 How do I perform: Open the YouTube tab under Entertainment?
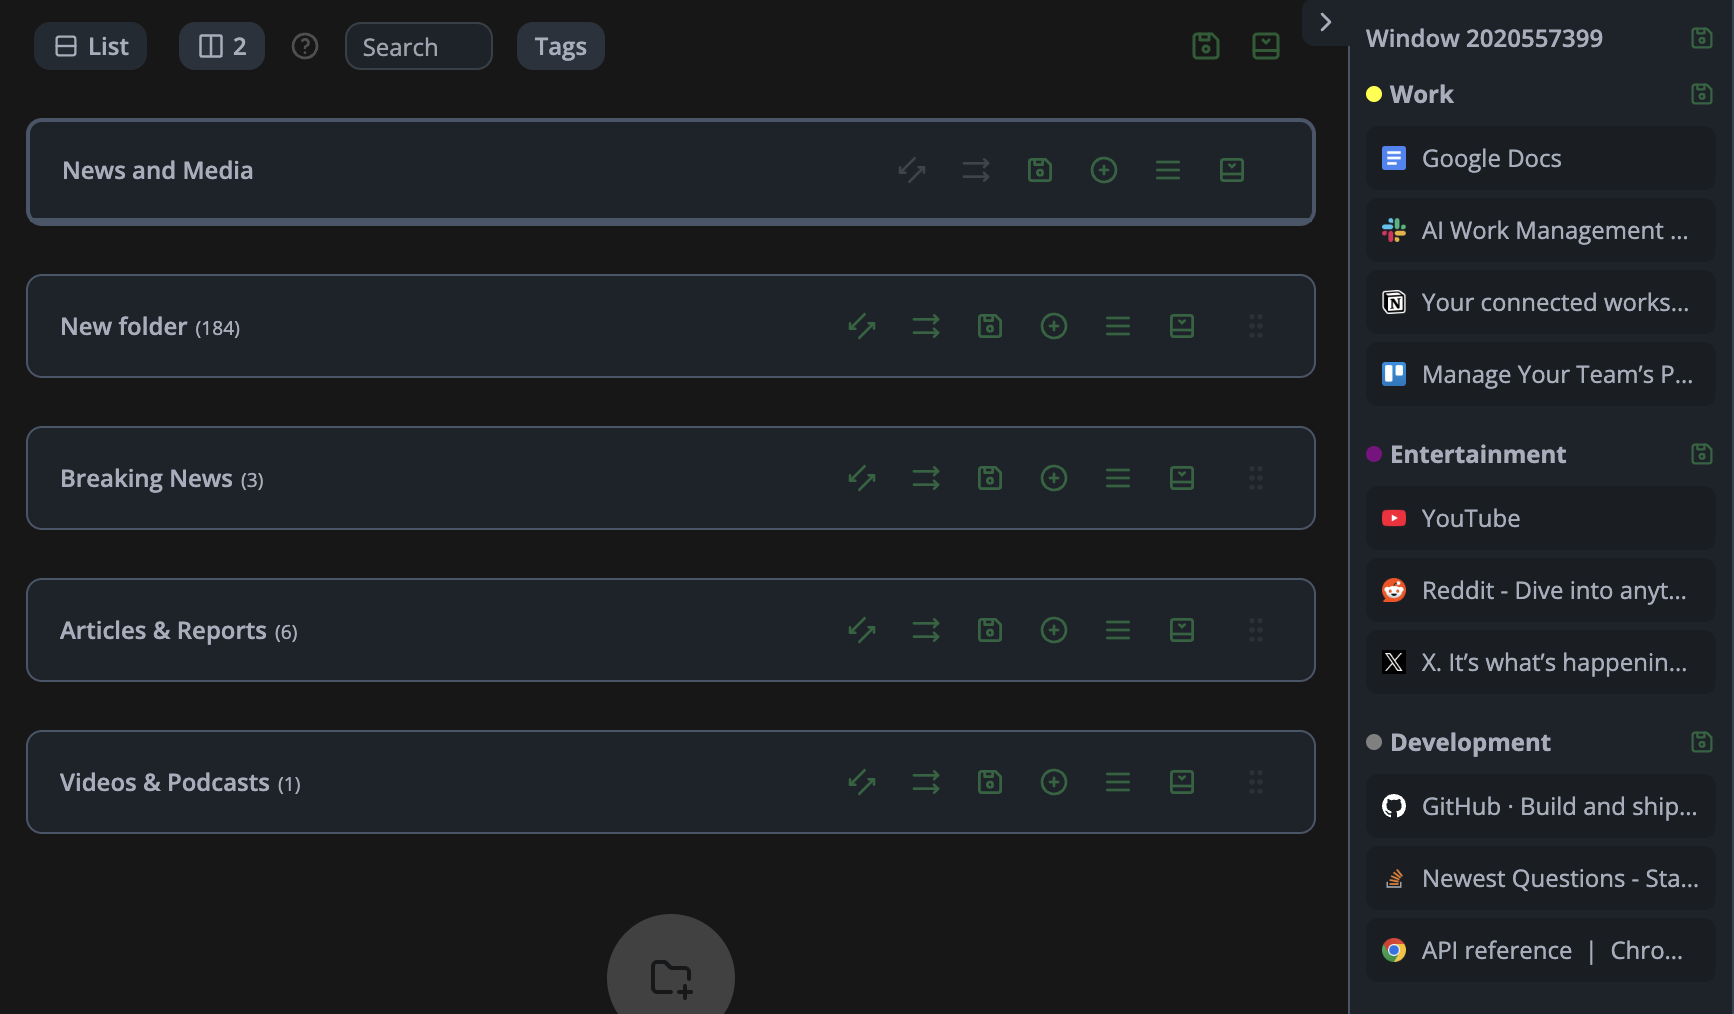tap(1470, 518)
